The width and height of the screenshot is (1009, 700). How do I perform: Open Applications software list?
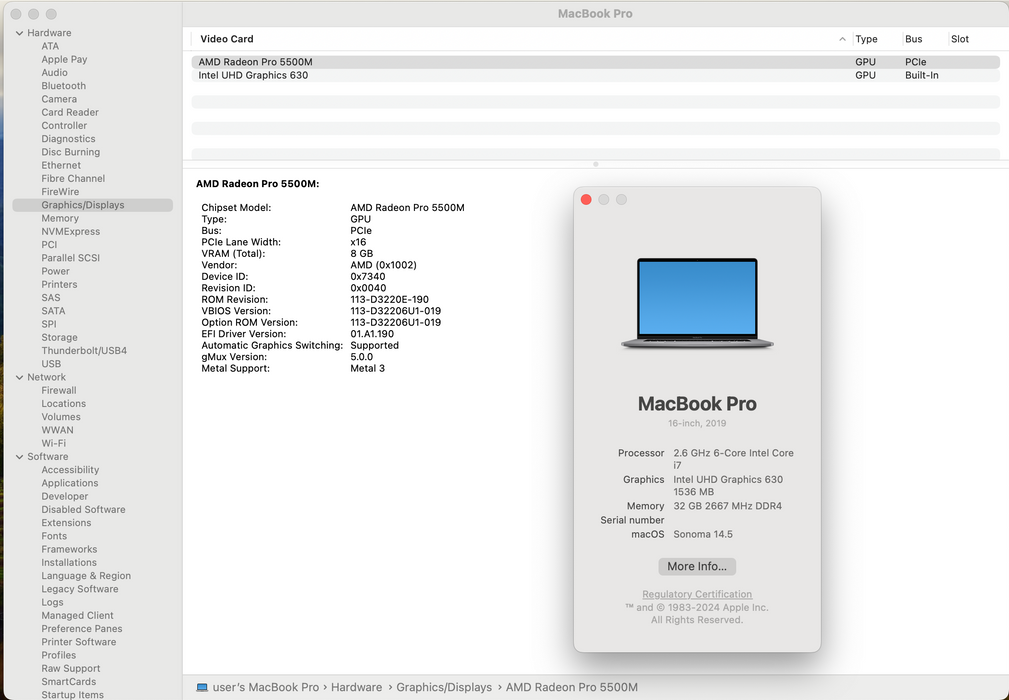click(70, 483)
